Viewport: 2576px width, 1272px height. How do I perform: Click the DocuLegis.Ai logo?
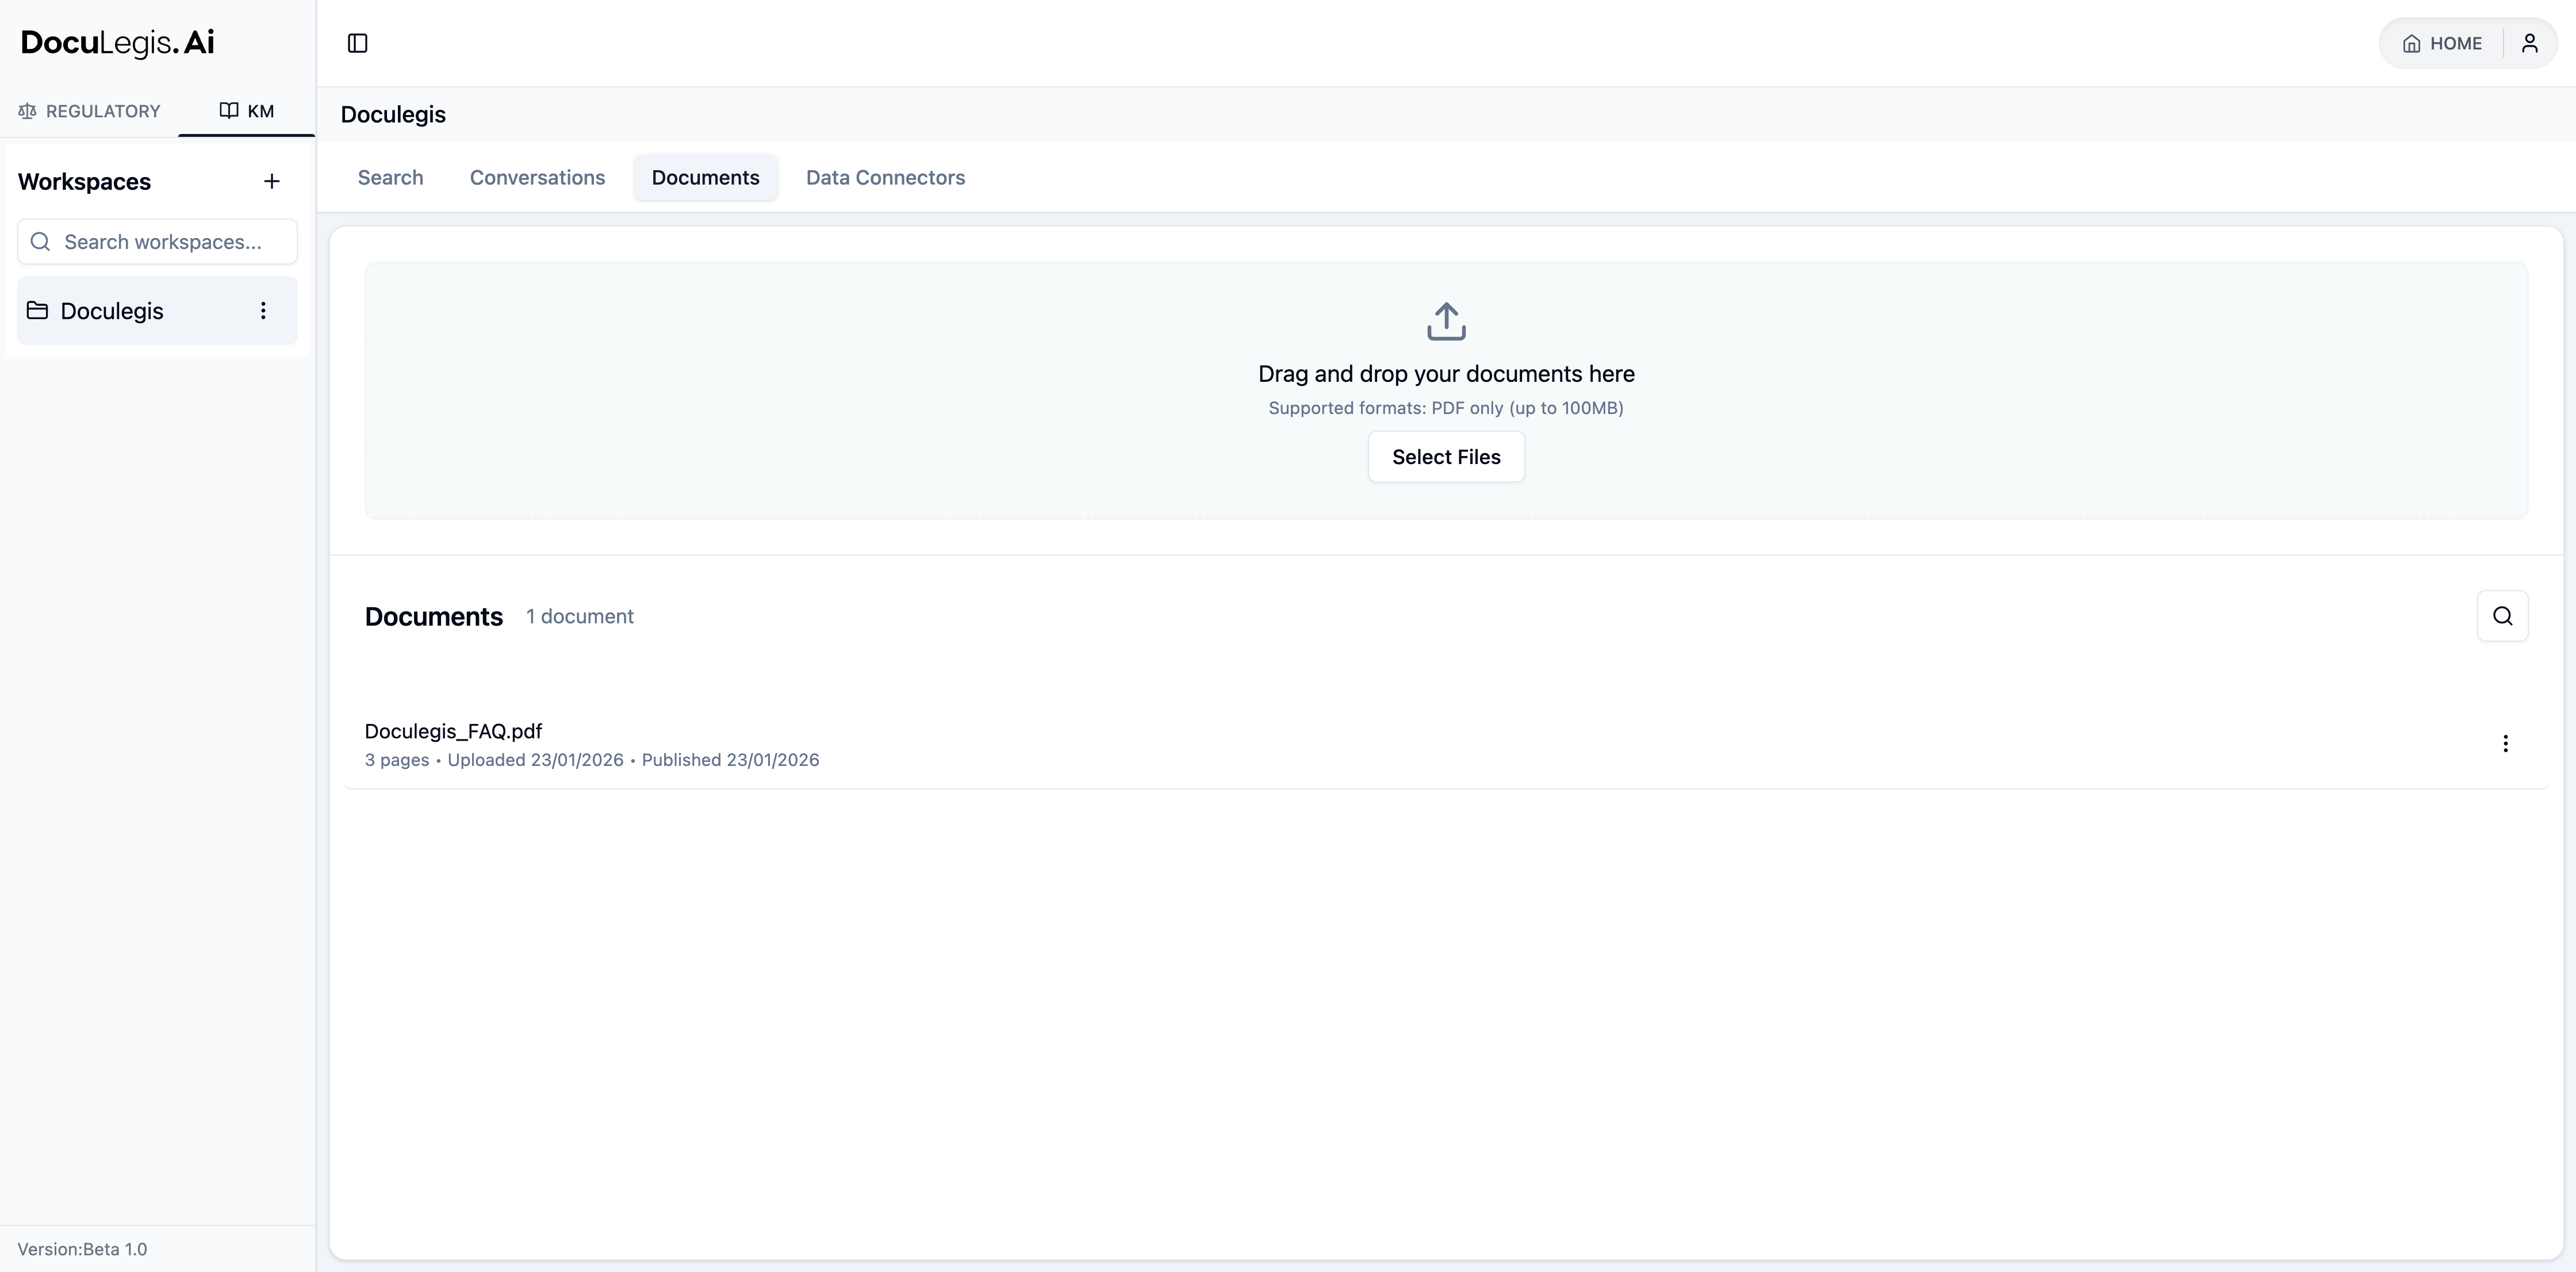(x=117, y=42)
